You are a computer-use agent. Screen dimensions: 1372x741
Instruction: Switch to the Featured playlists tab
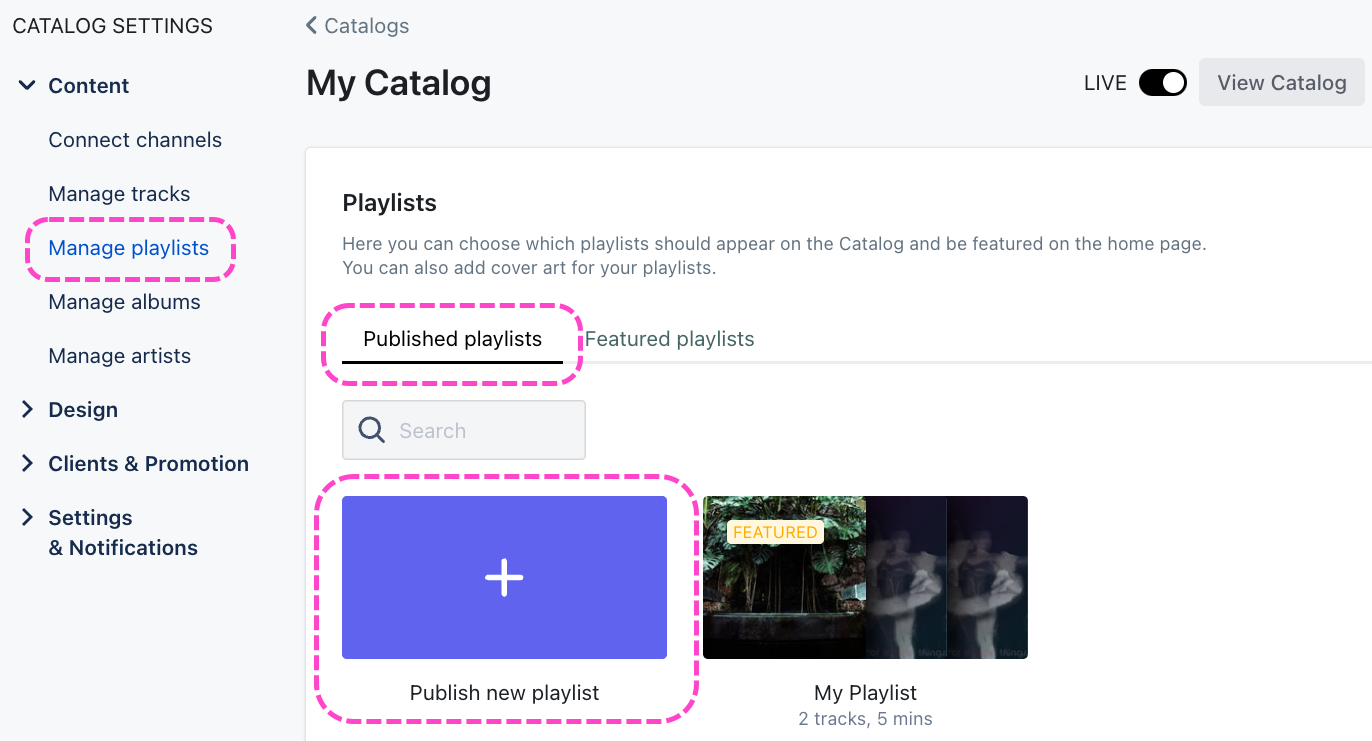669,339
